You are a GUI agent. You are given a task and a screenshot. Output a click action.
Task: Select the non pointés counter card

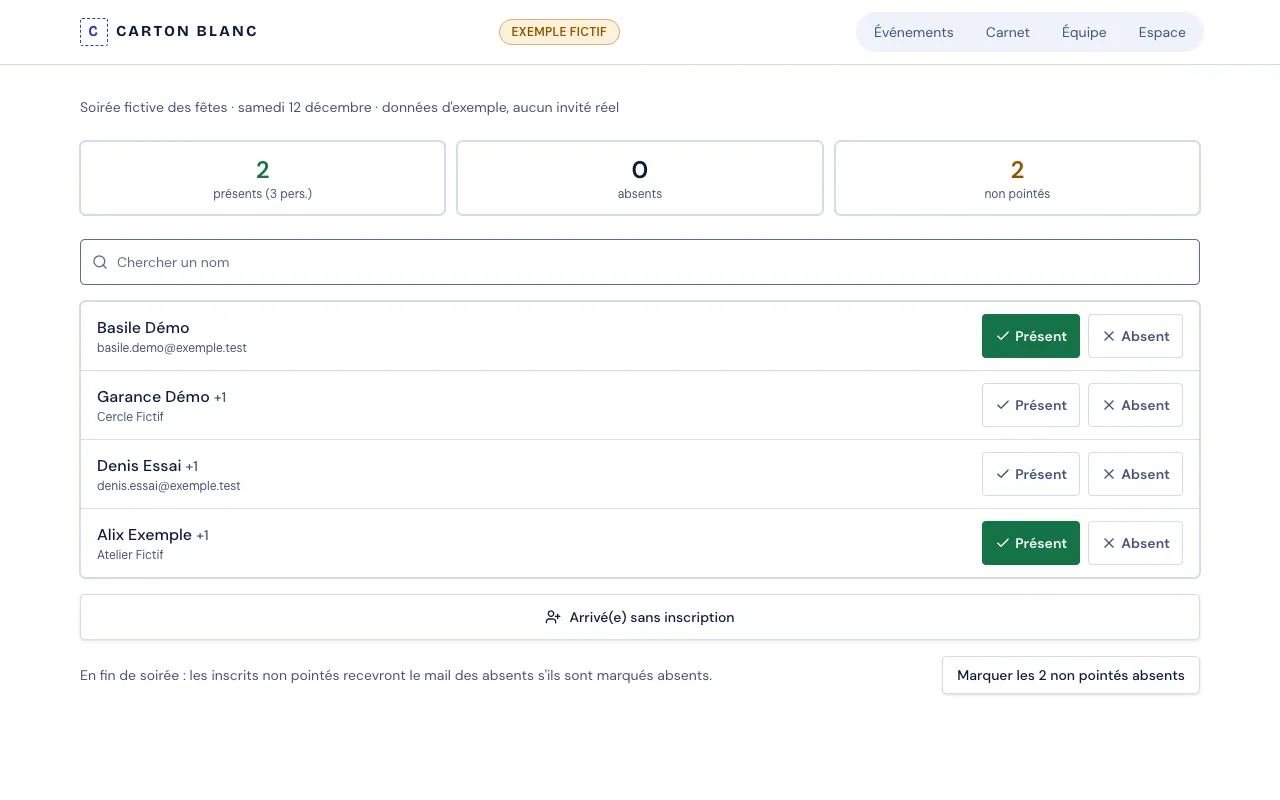coord(1017,178)
